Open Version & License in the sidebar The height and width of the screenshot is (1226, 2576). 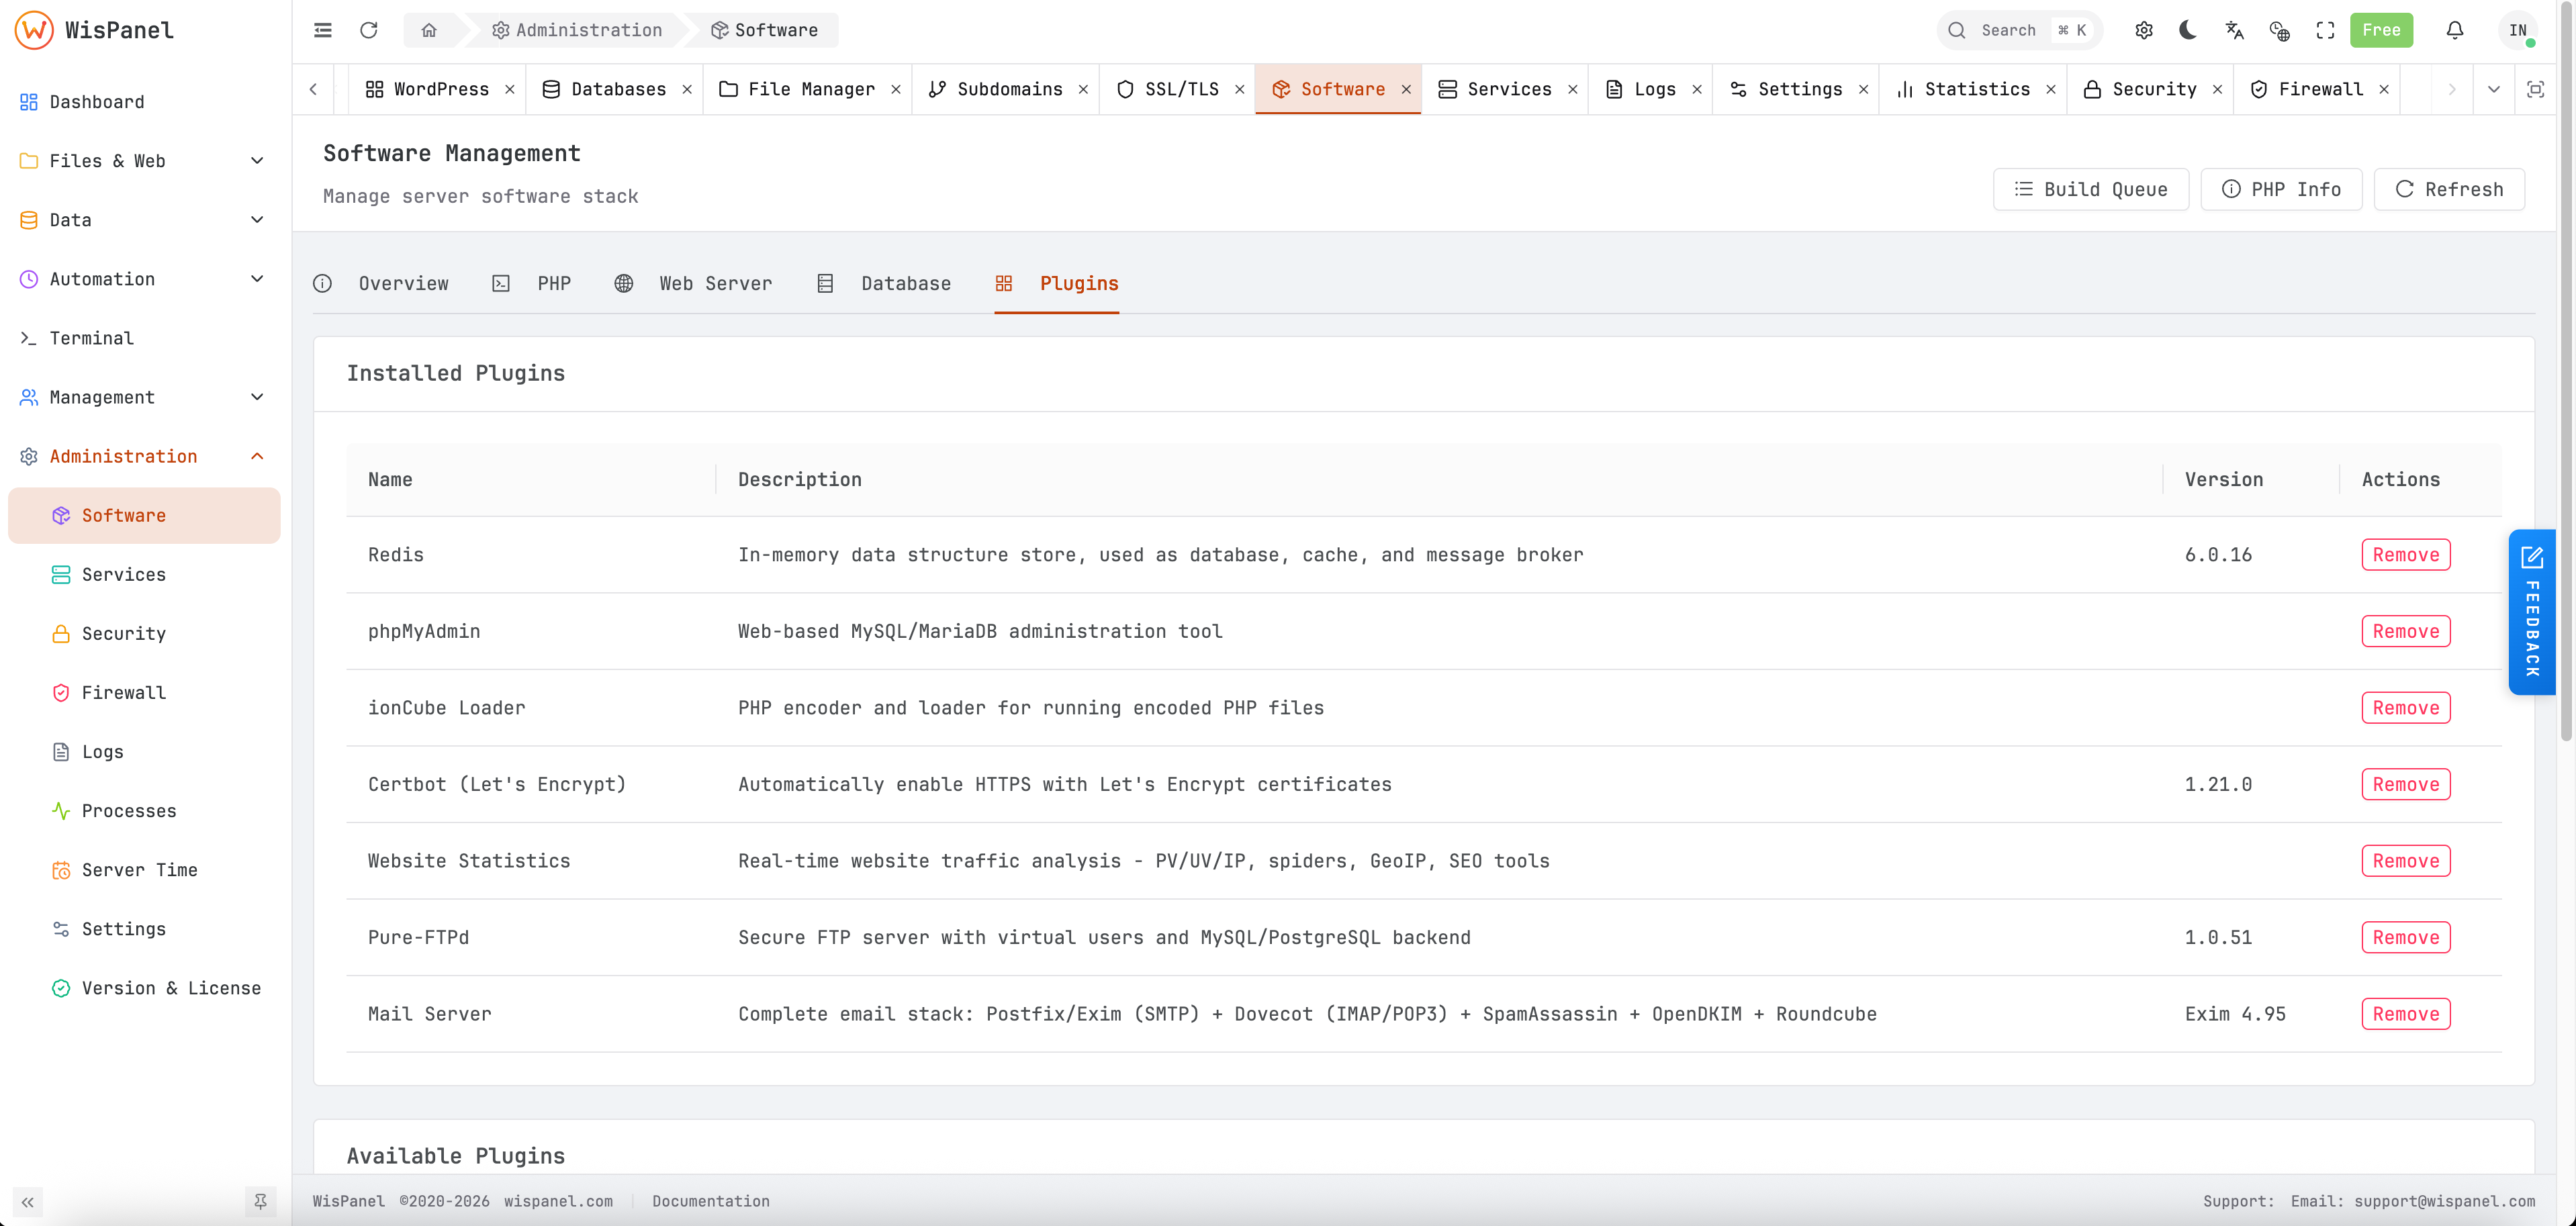coord(171,987)
